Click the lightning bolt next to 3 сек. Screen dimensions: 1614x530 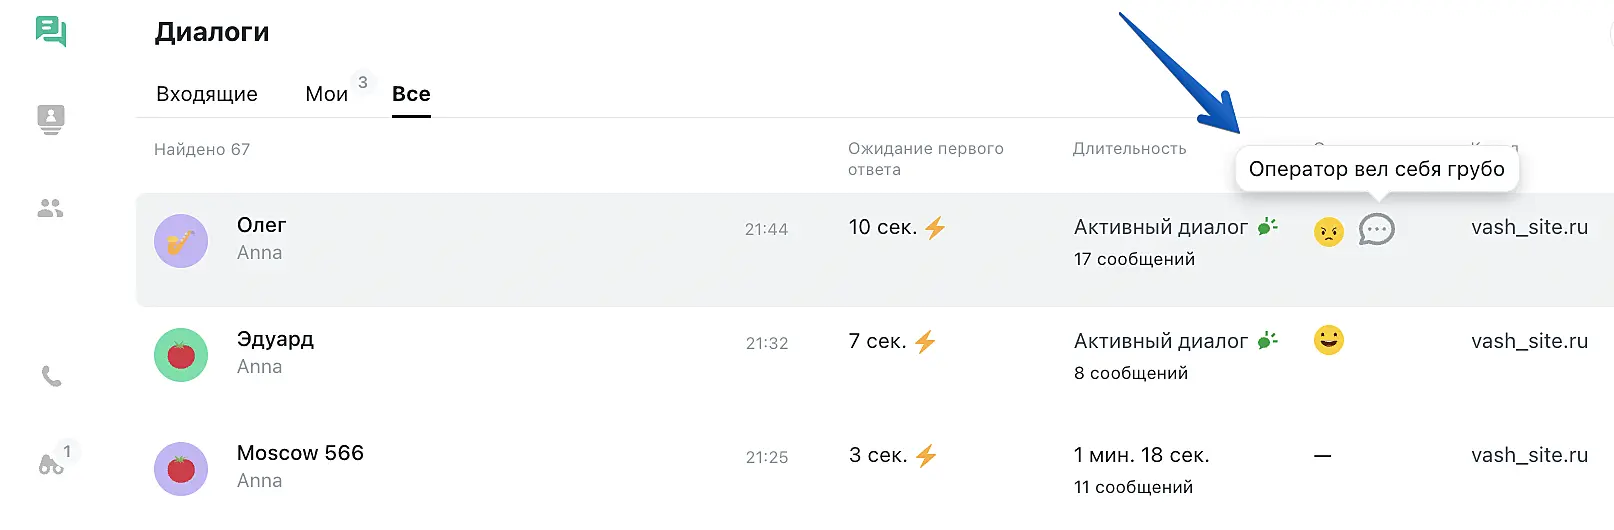pyautogui.click(x=926, y=456)
